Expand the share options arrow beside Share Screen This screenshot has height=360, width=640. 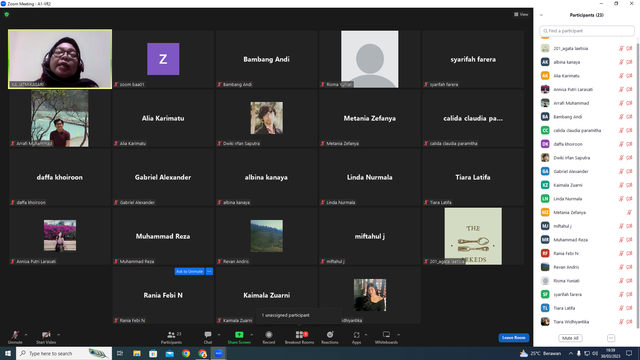251,335
